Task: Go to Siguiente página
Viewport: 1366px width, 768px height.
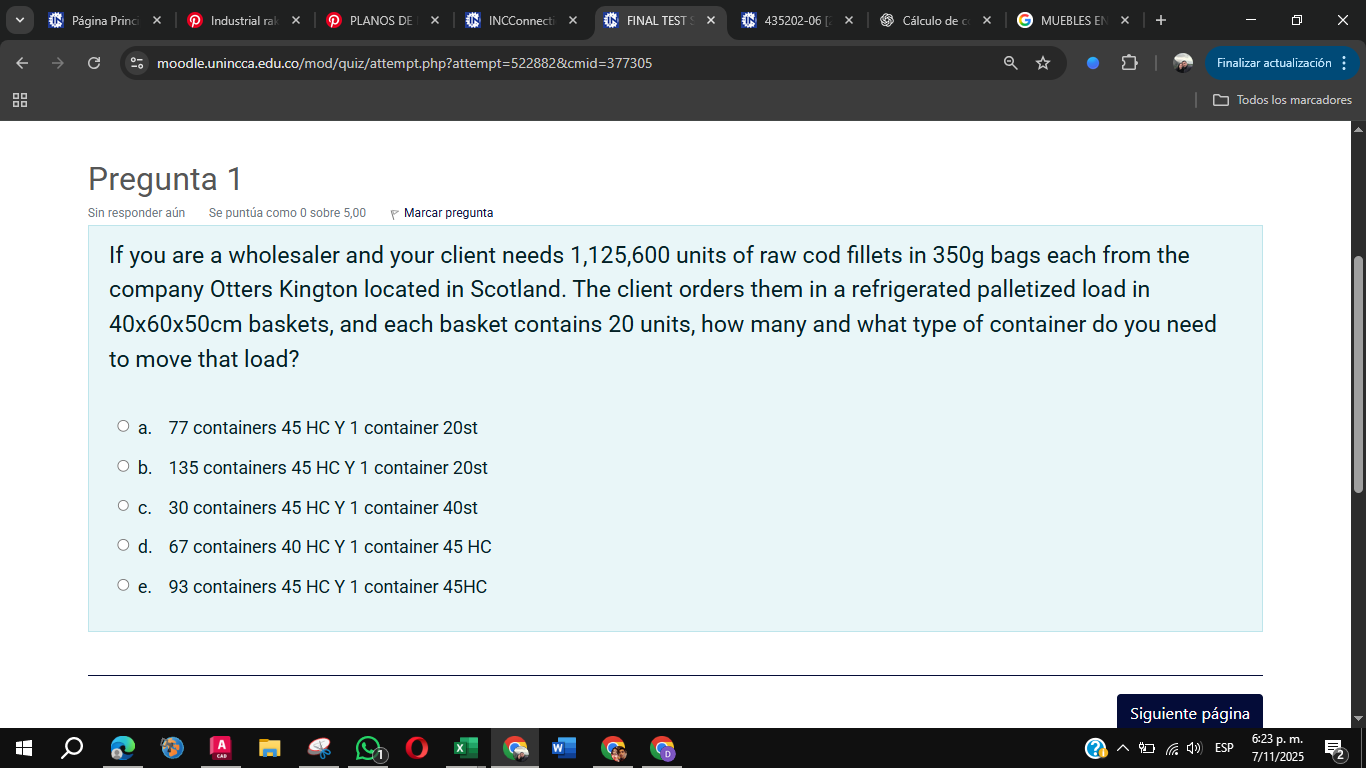Action: point(1189,713)
